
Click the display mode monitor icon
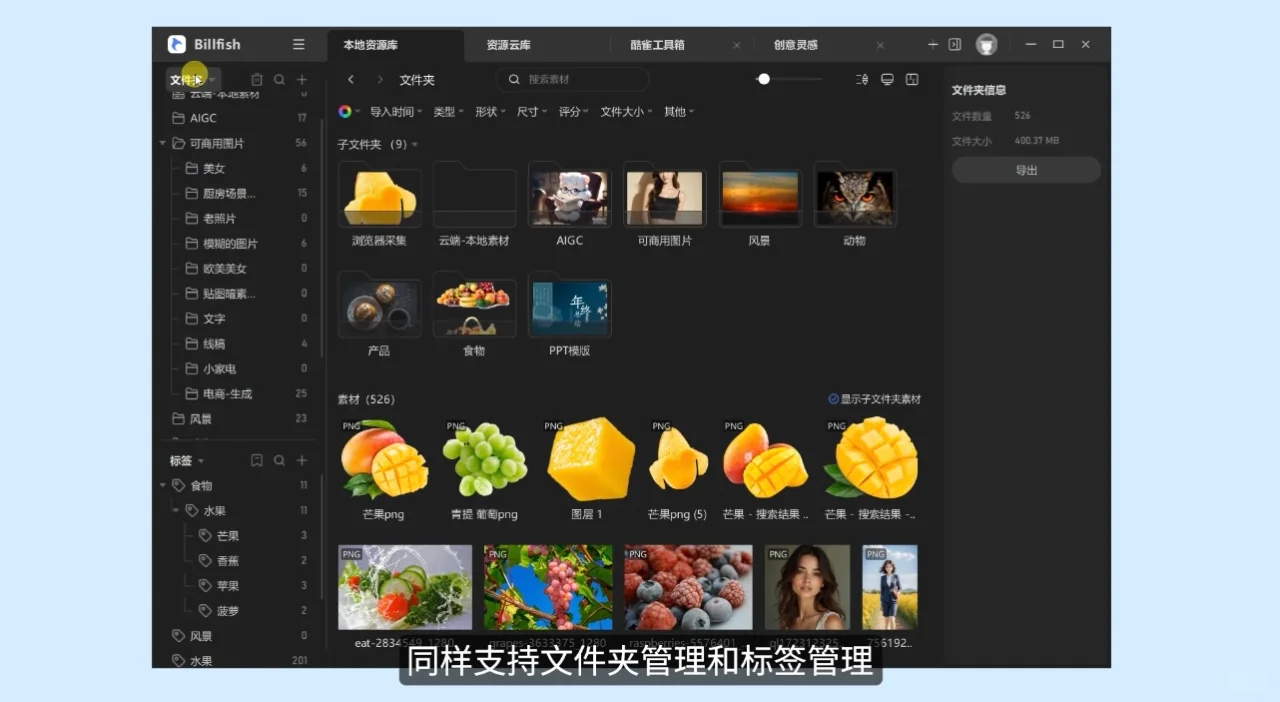coord(887,79)
